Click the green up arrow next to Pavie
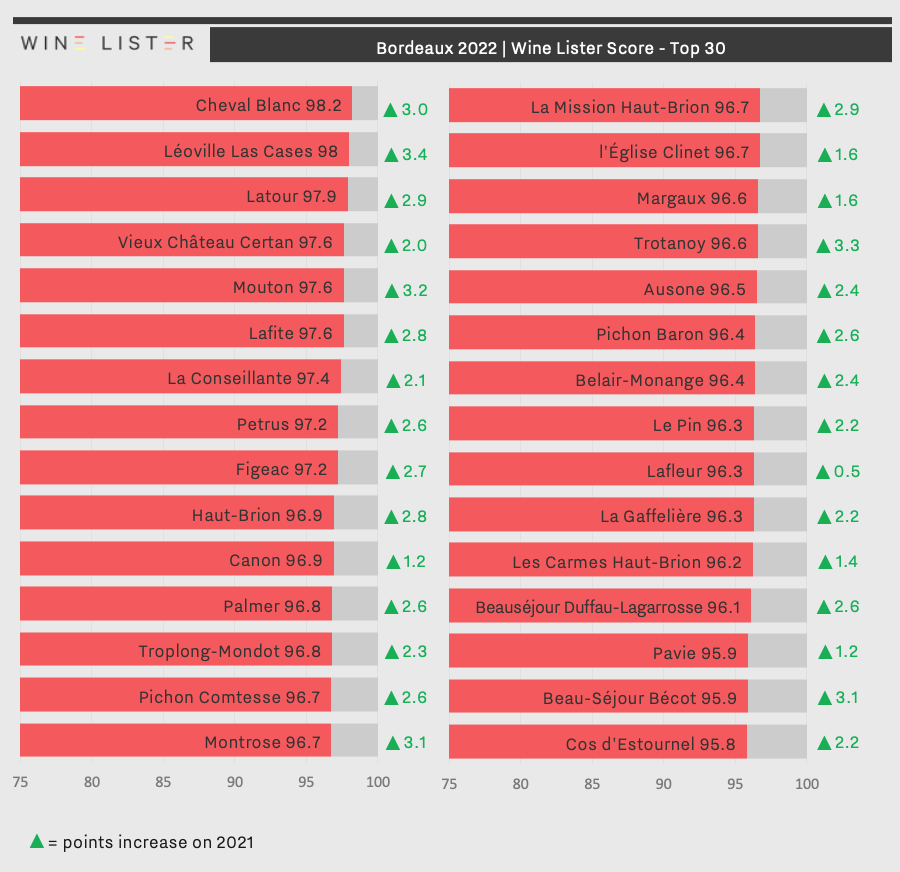 pos(825,652)
